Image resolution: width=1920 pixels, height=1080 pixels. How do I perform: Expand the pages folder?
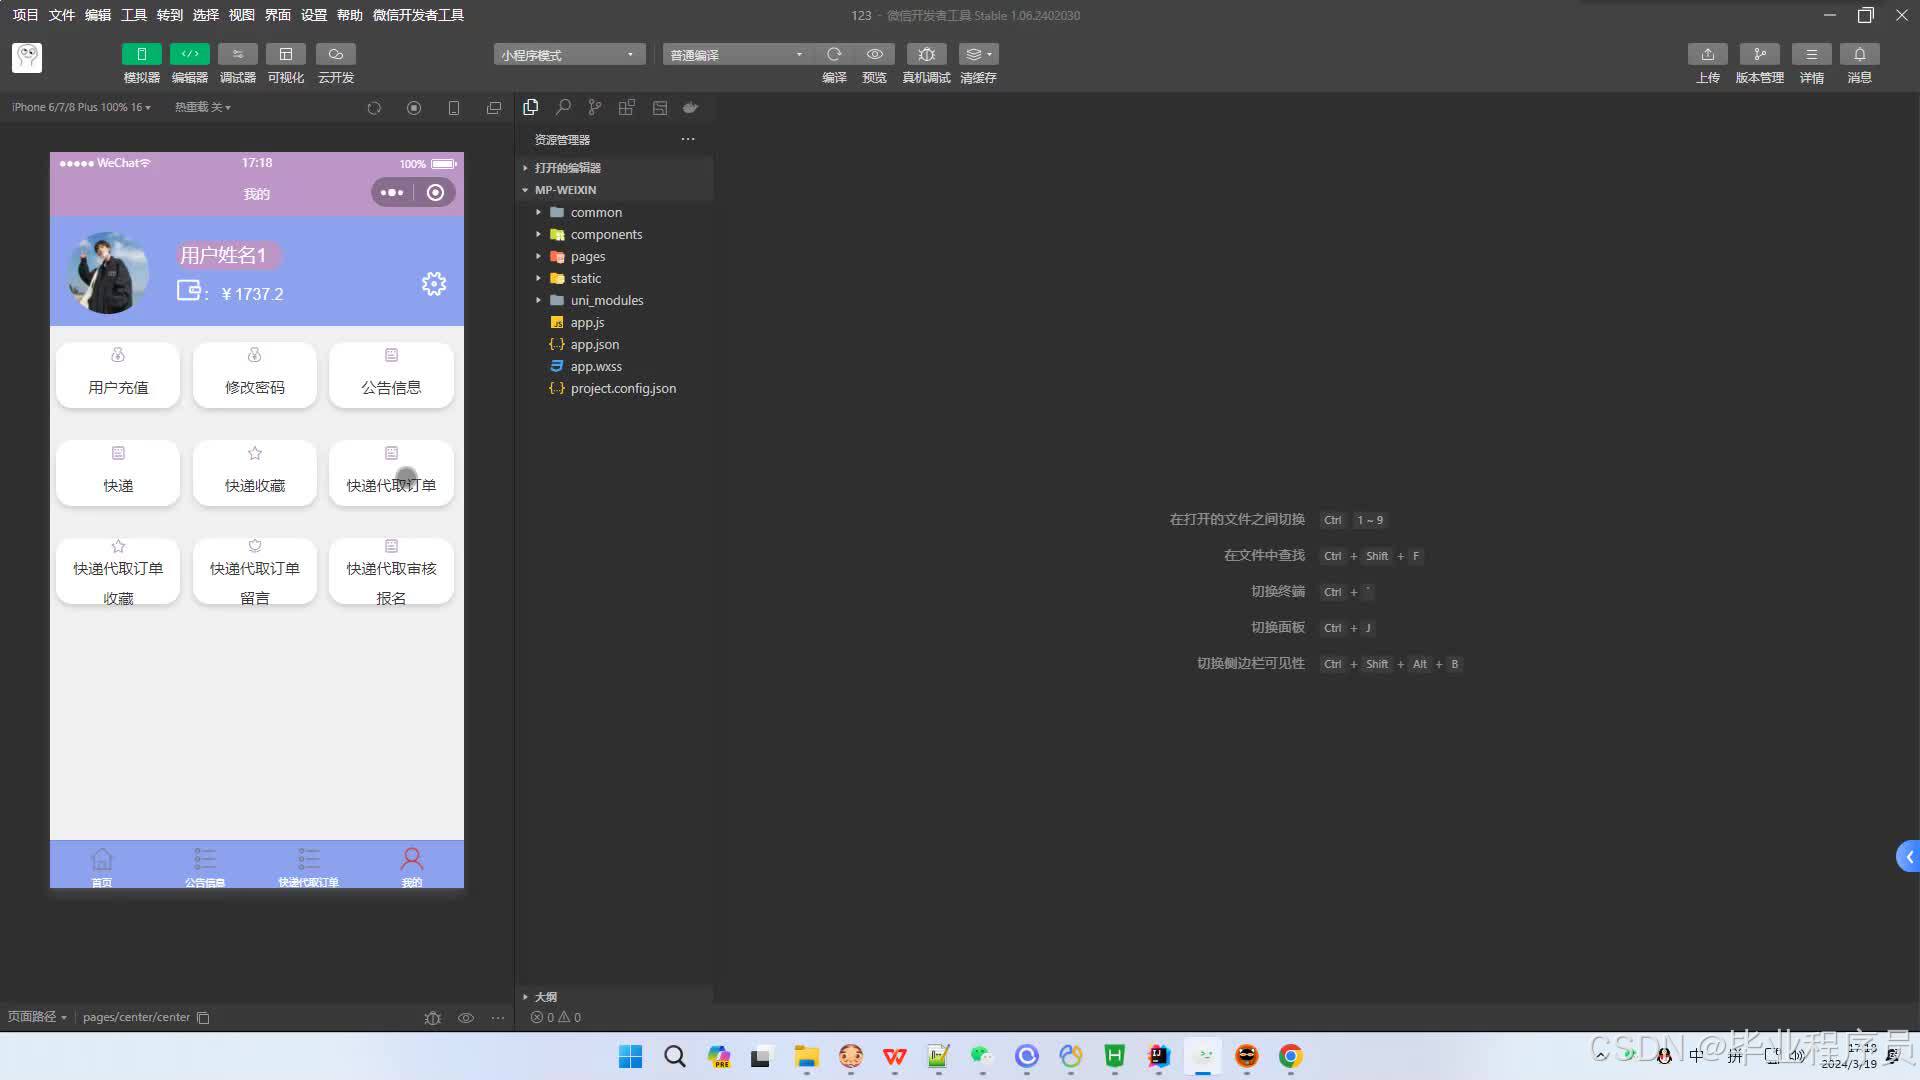(x=587, y=257)
